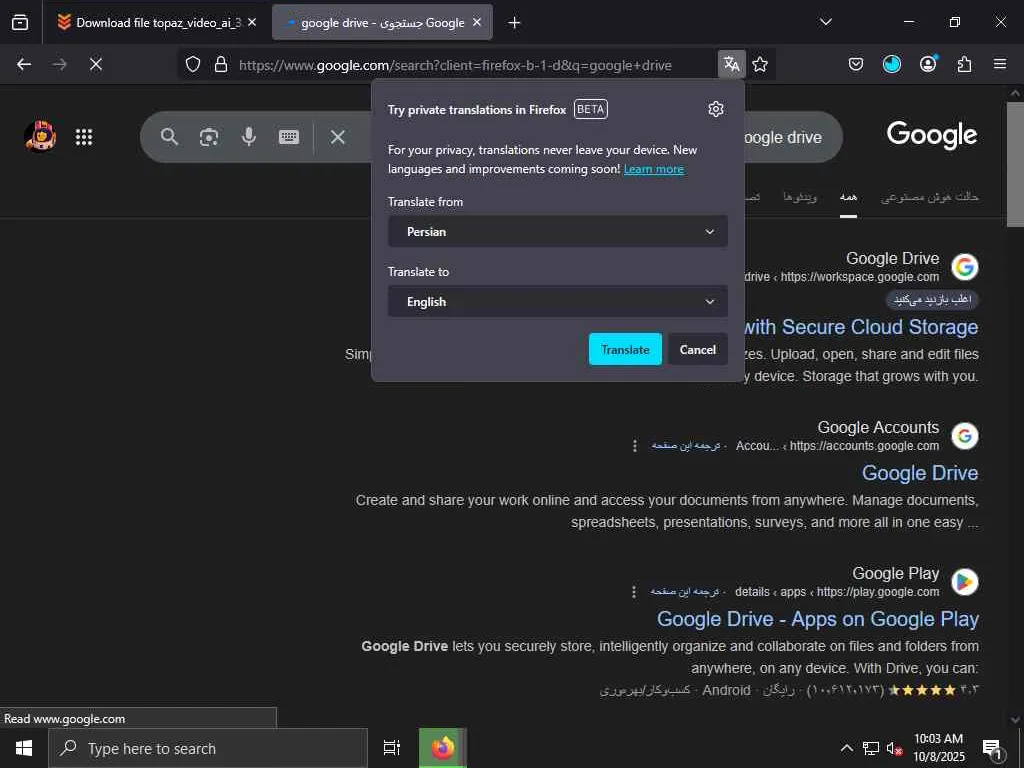
Task: Click ترجمه این صفحه on Google Accounts result
Action: (686, 446)
